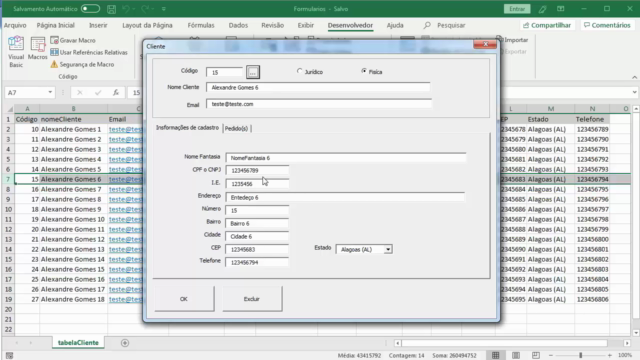Click the Email field in form

(x=319, y=104)
